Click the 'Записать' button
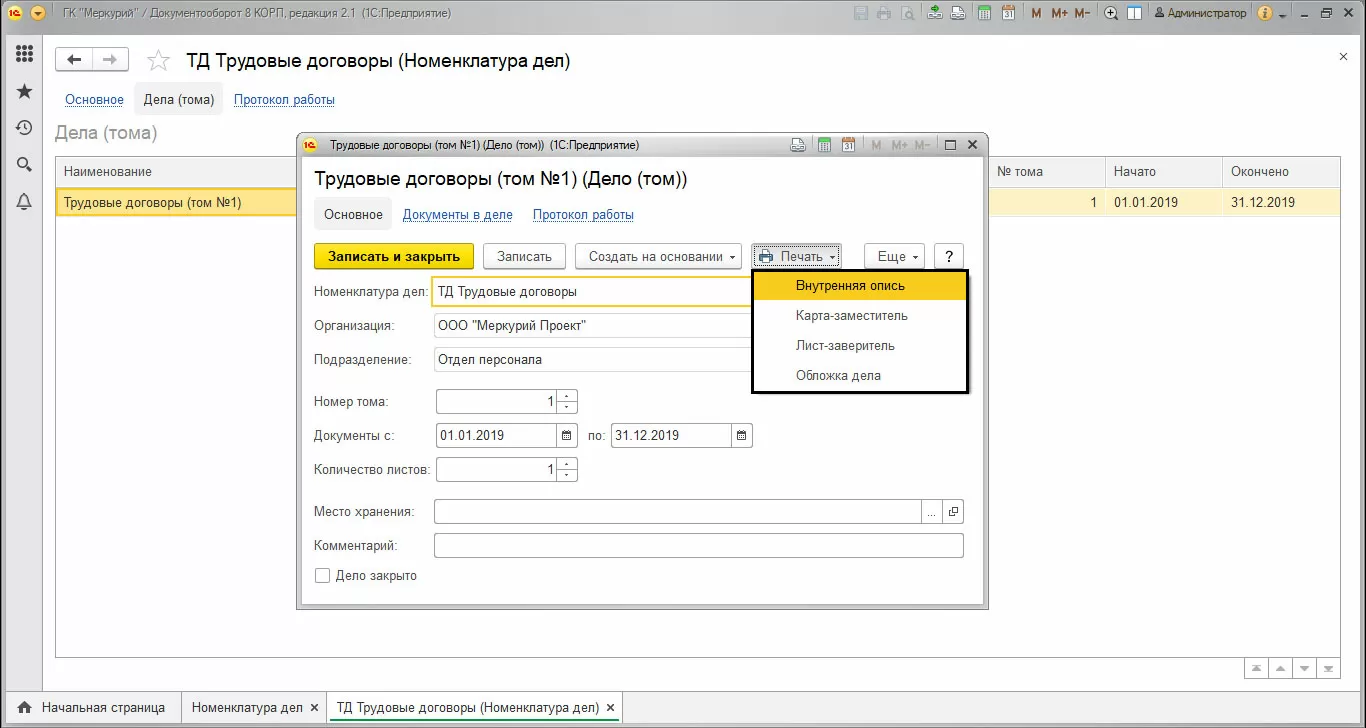1366x728 pixels. point(524,257)
